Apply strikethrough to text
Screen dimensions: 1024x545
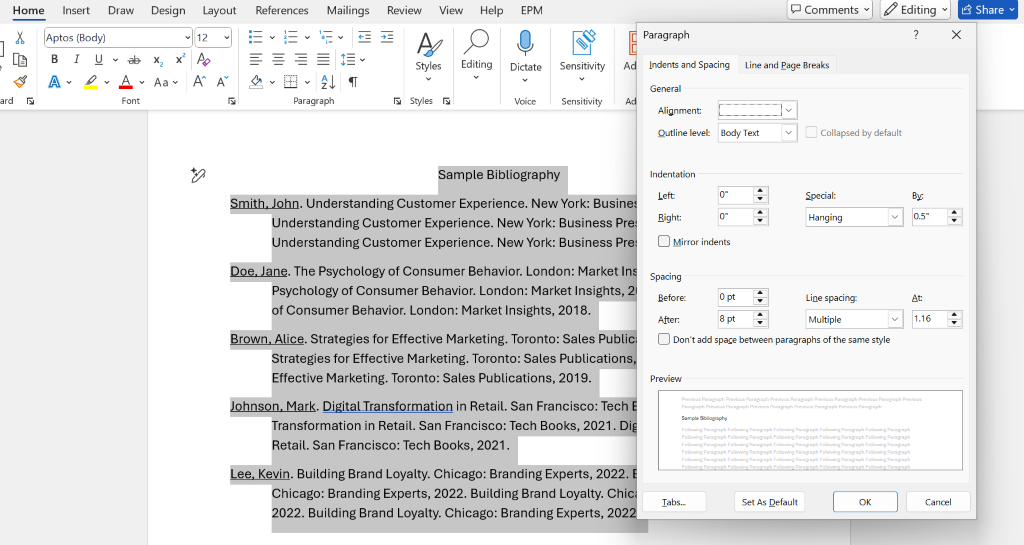(134, 60)
